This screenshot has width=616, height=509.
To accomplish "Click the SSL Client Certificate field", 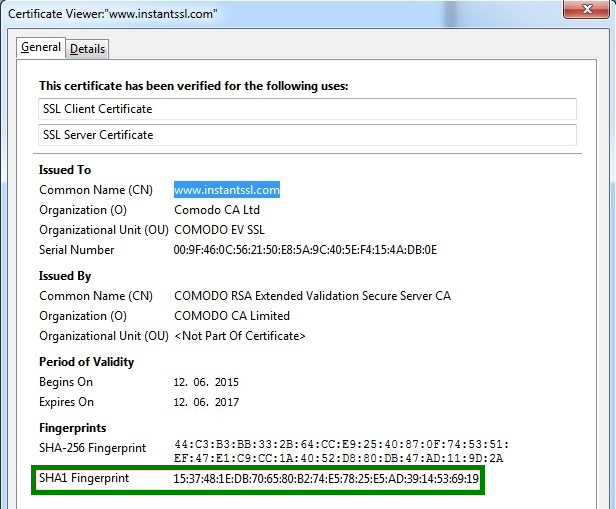I will (307, 109).
